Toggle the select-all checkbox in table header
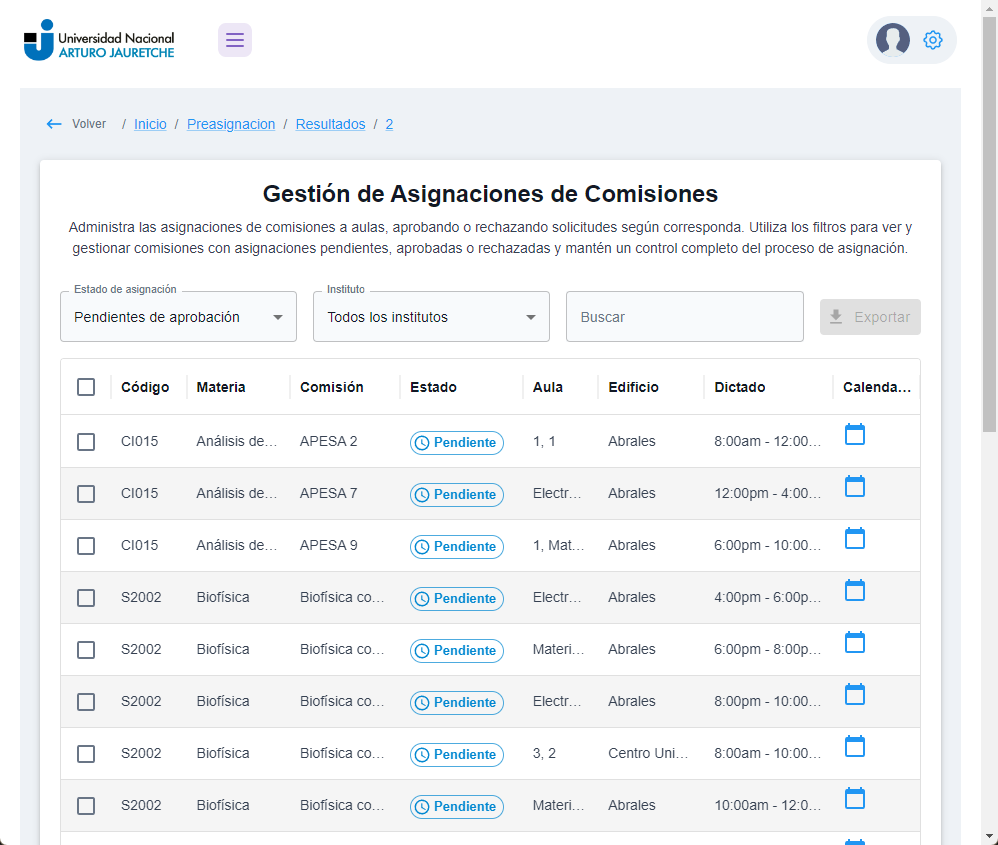998x845 pixels. coord(86,387)
